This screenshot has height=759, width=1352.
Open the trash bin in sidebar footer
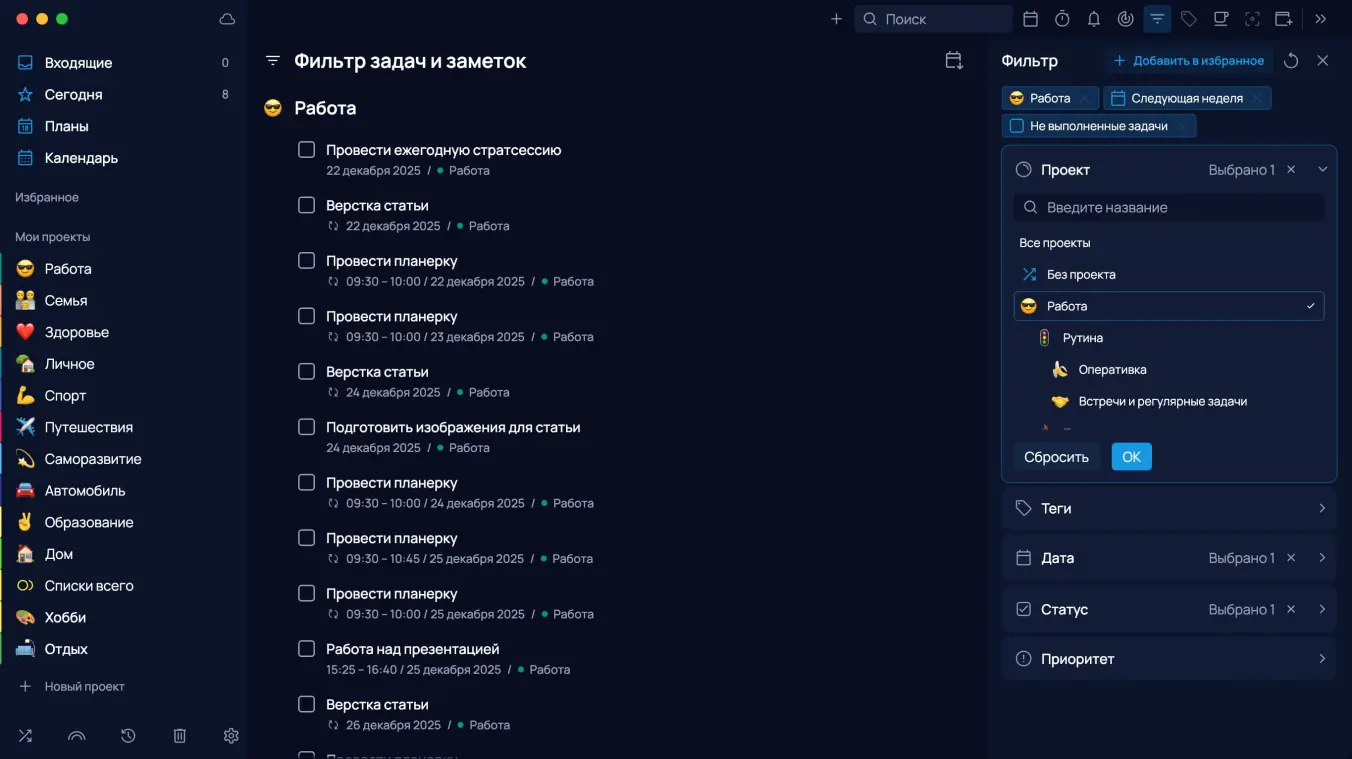click(x=180, y=736)
